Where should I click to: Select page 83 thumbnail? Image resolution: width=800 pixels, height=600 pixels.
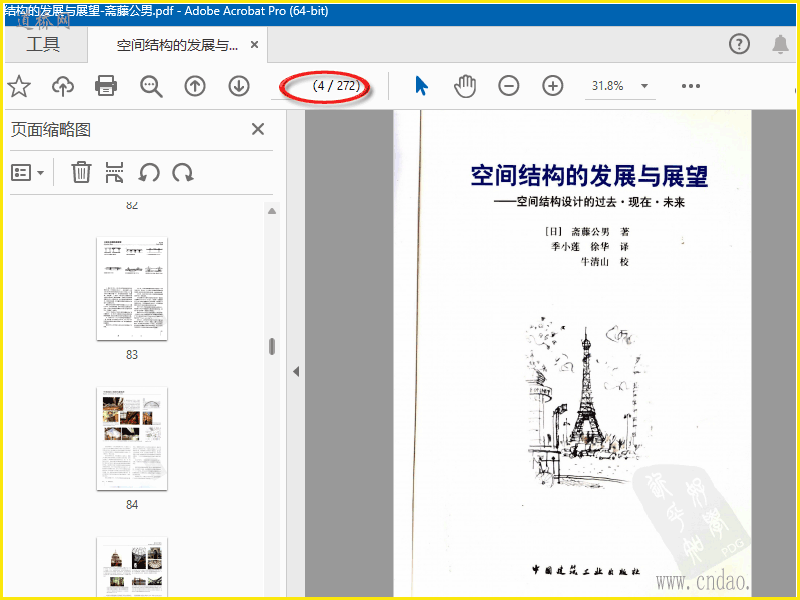[x=132, y=289]
